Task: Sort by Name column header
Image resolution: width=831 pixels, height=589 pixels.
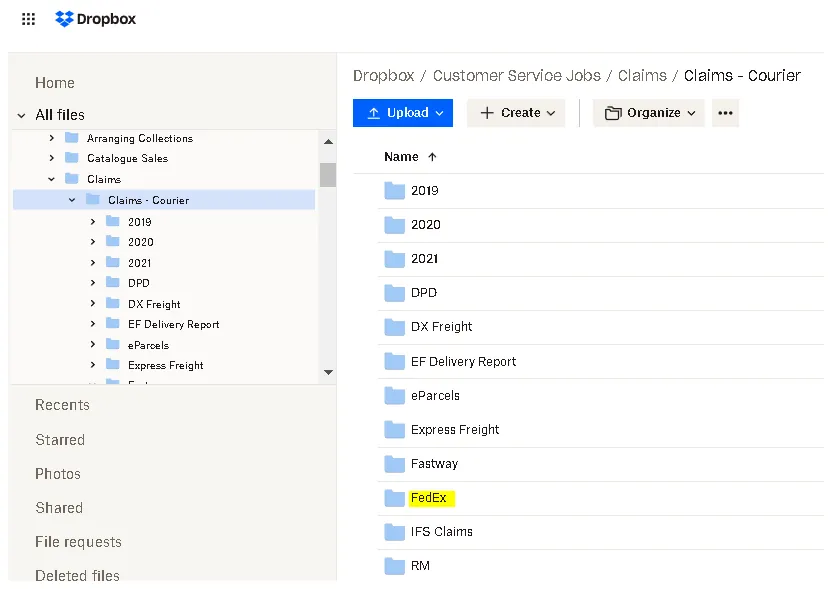Action: pyautogui.click(x=401, y=157)
